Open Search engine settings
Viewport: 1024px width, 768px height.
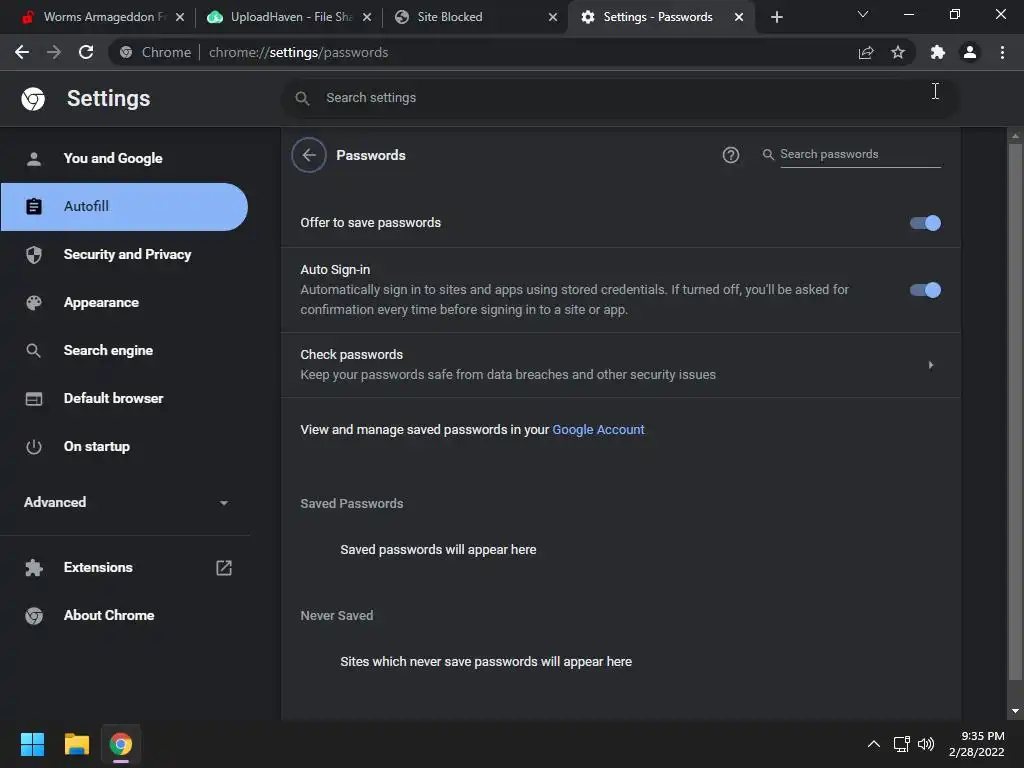tap(124, 350)
